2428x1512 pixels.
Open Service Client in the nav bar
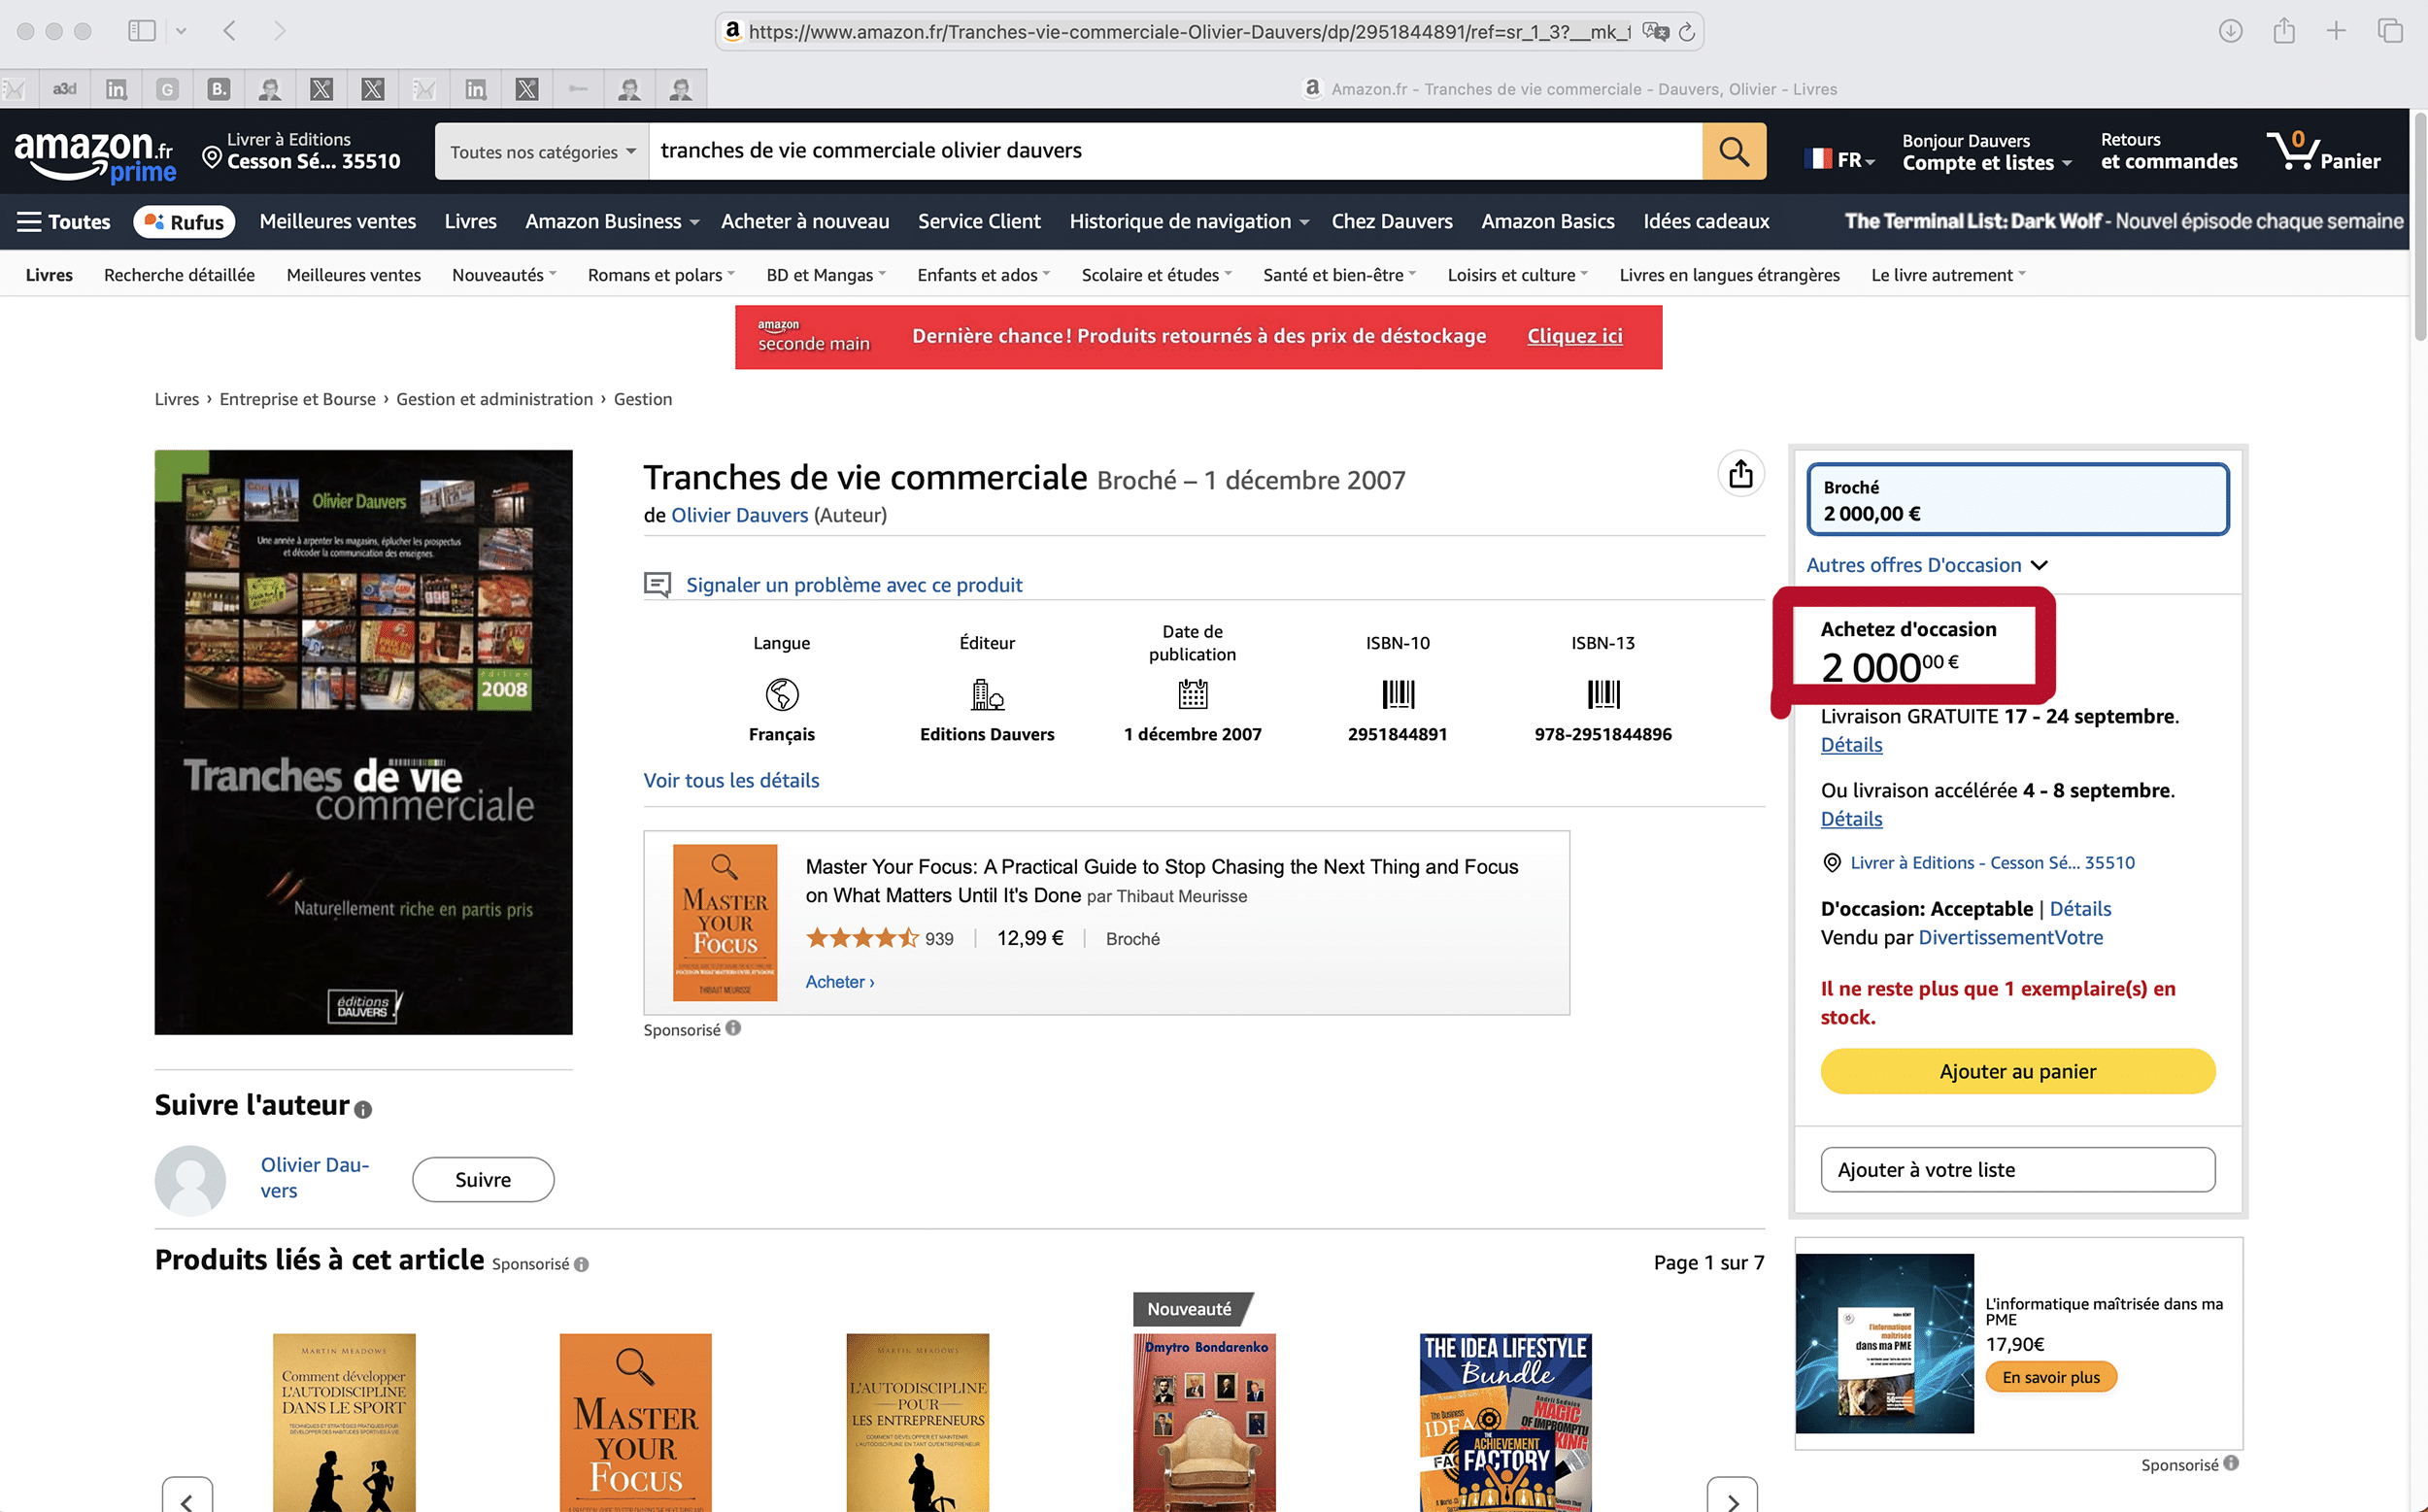(x=979, y=222)
